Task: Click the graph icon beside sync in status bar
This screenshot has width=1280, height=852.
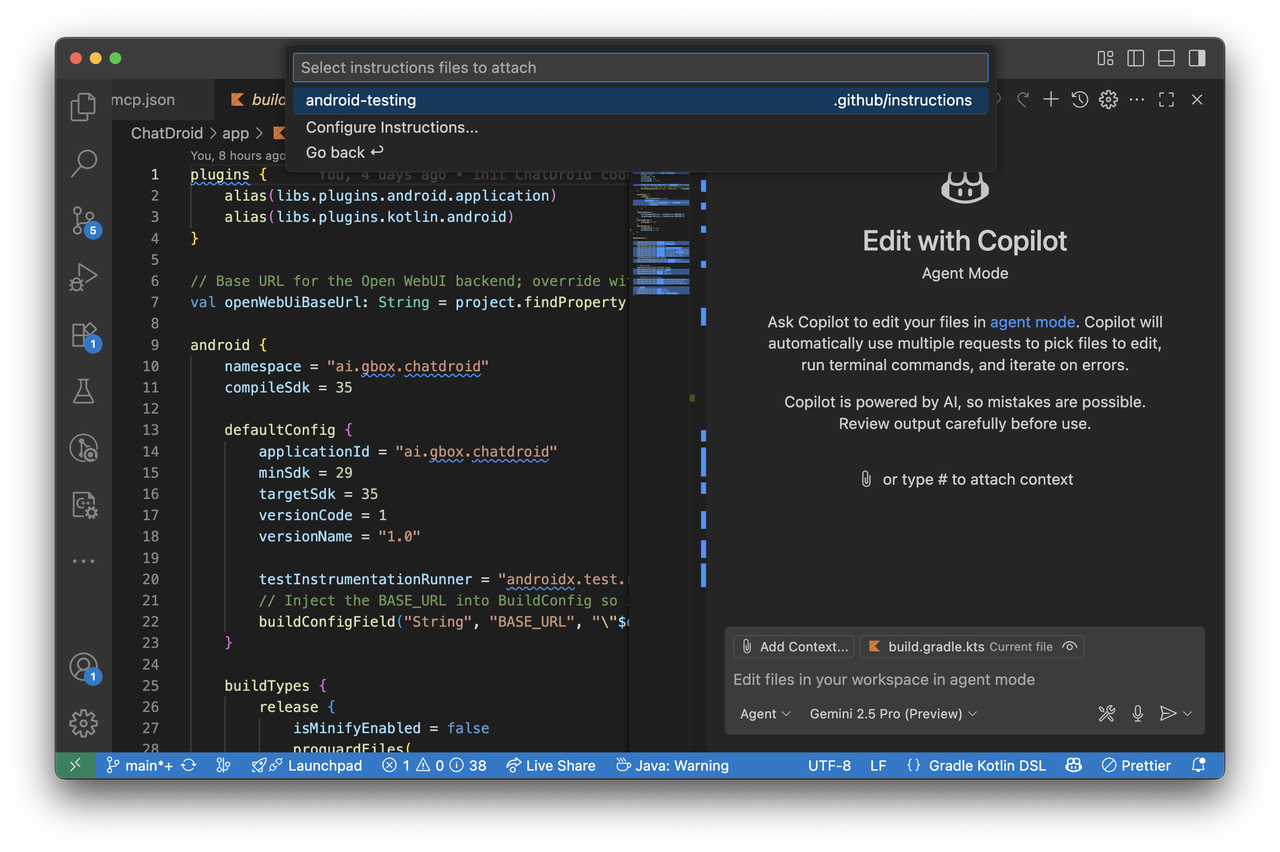Action: (223, 765)
